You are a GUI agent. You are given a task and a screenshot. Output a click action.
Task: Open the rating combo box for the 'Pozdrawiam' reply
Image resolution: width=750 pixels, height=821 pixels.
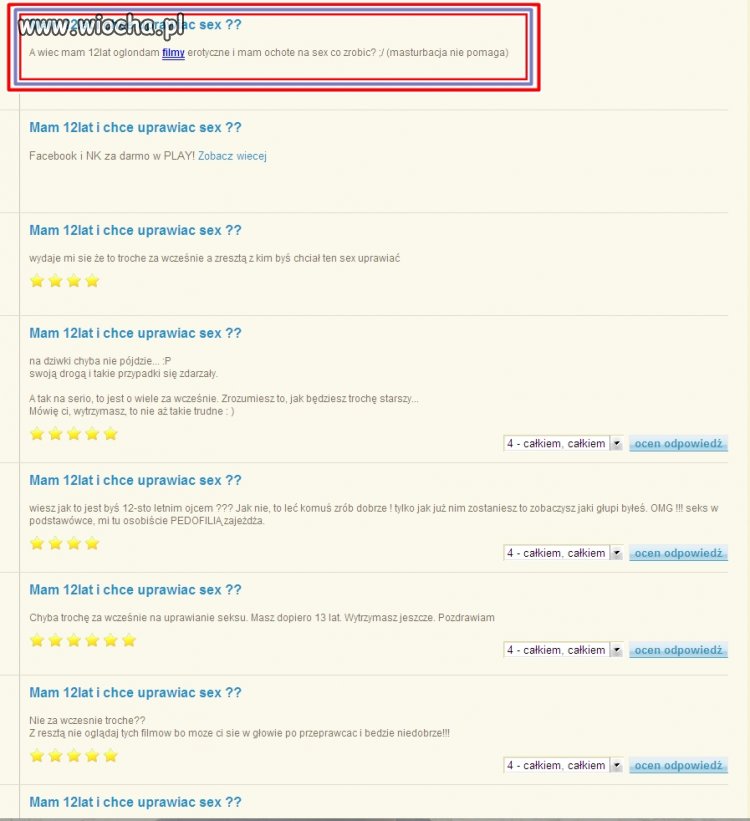563,650
